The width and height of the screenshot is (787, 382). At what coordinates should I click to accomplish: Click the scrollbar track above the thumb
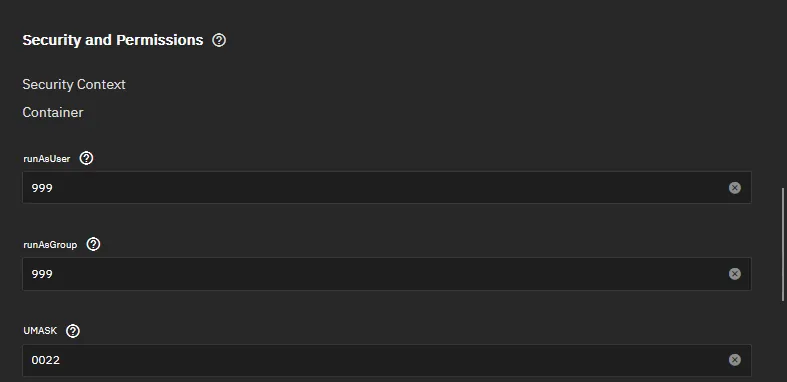[783, 94]
